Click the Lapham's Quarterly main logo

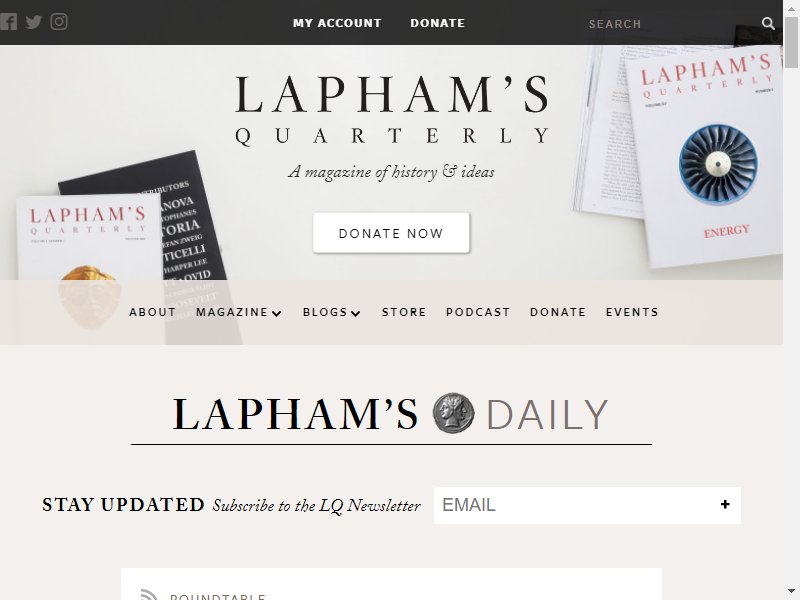(391, 111)
